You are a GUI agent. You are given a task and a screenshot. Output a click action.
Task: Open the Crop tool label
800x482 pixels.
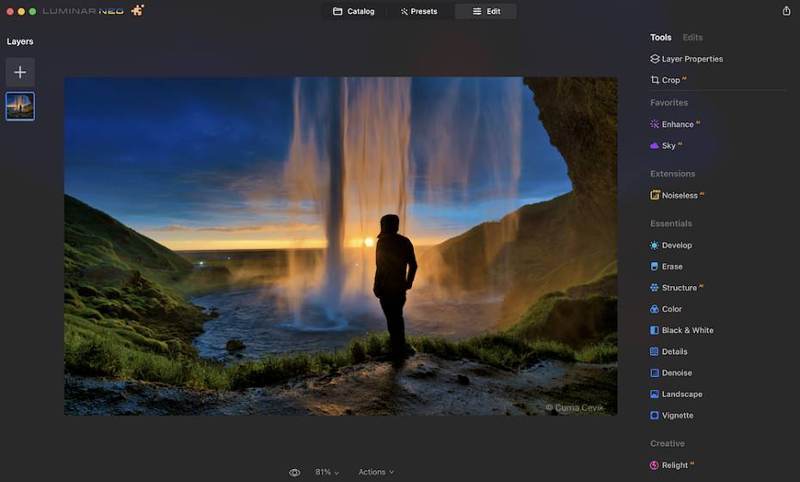670,80
